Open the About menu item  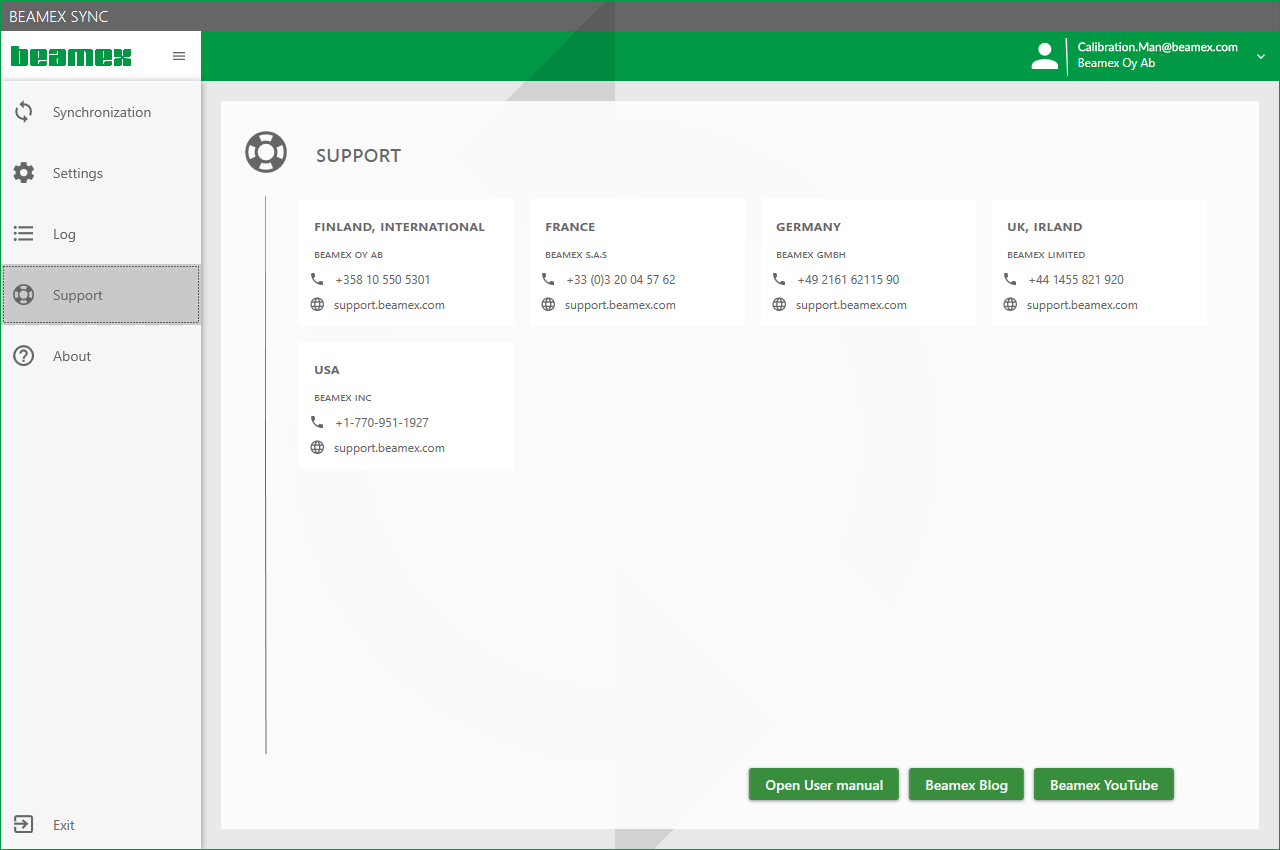click(101, 356)
